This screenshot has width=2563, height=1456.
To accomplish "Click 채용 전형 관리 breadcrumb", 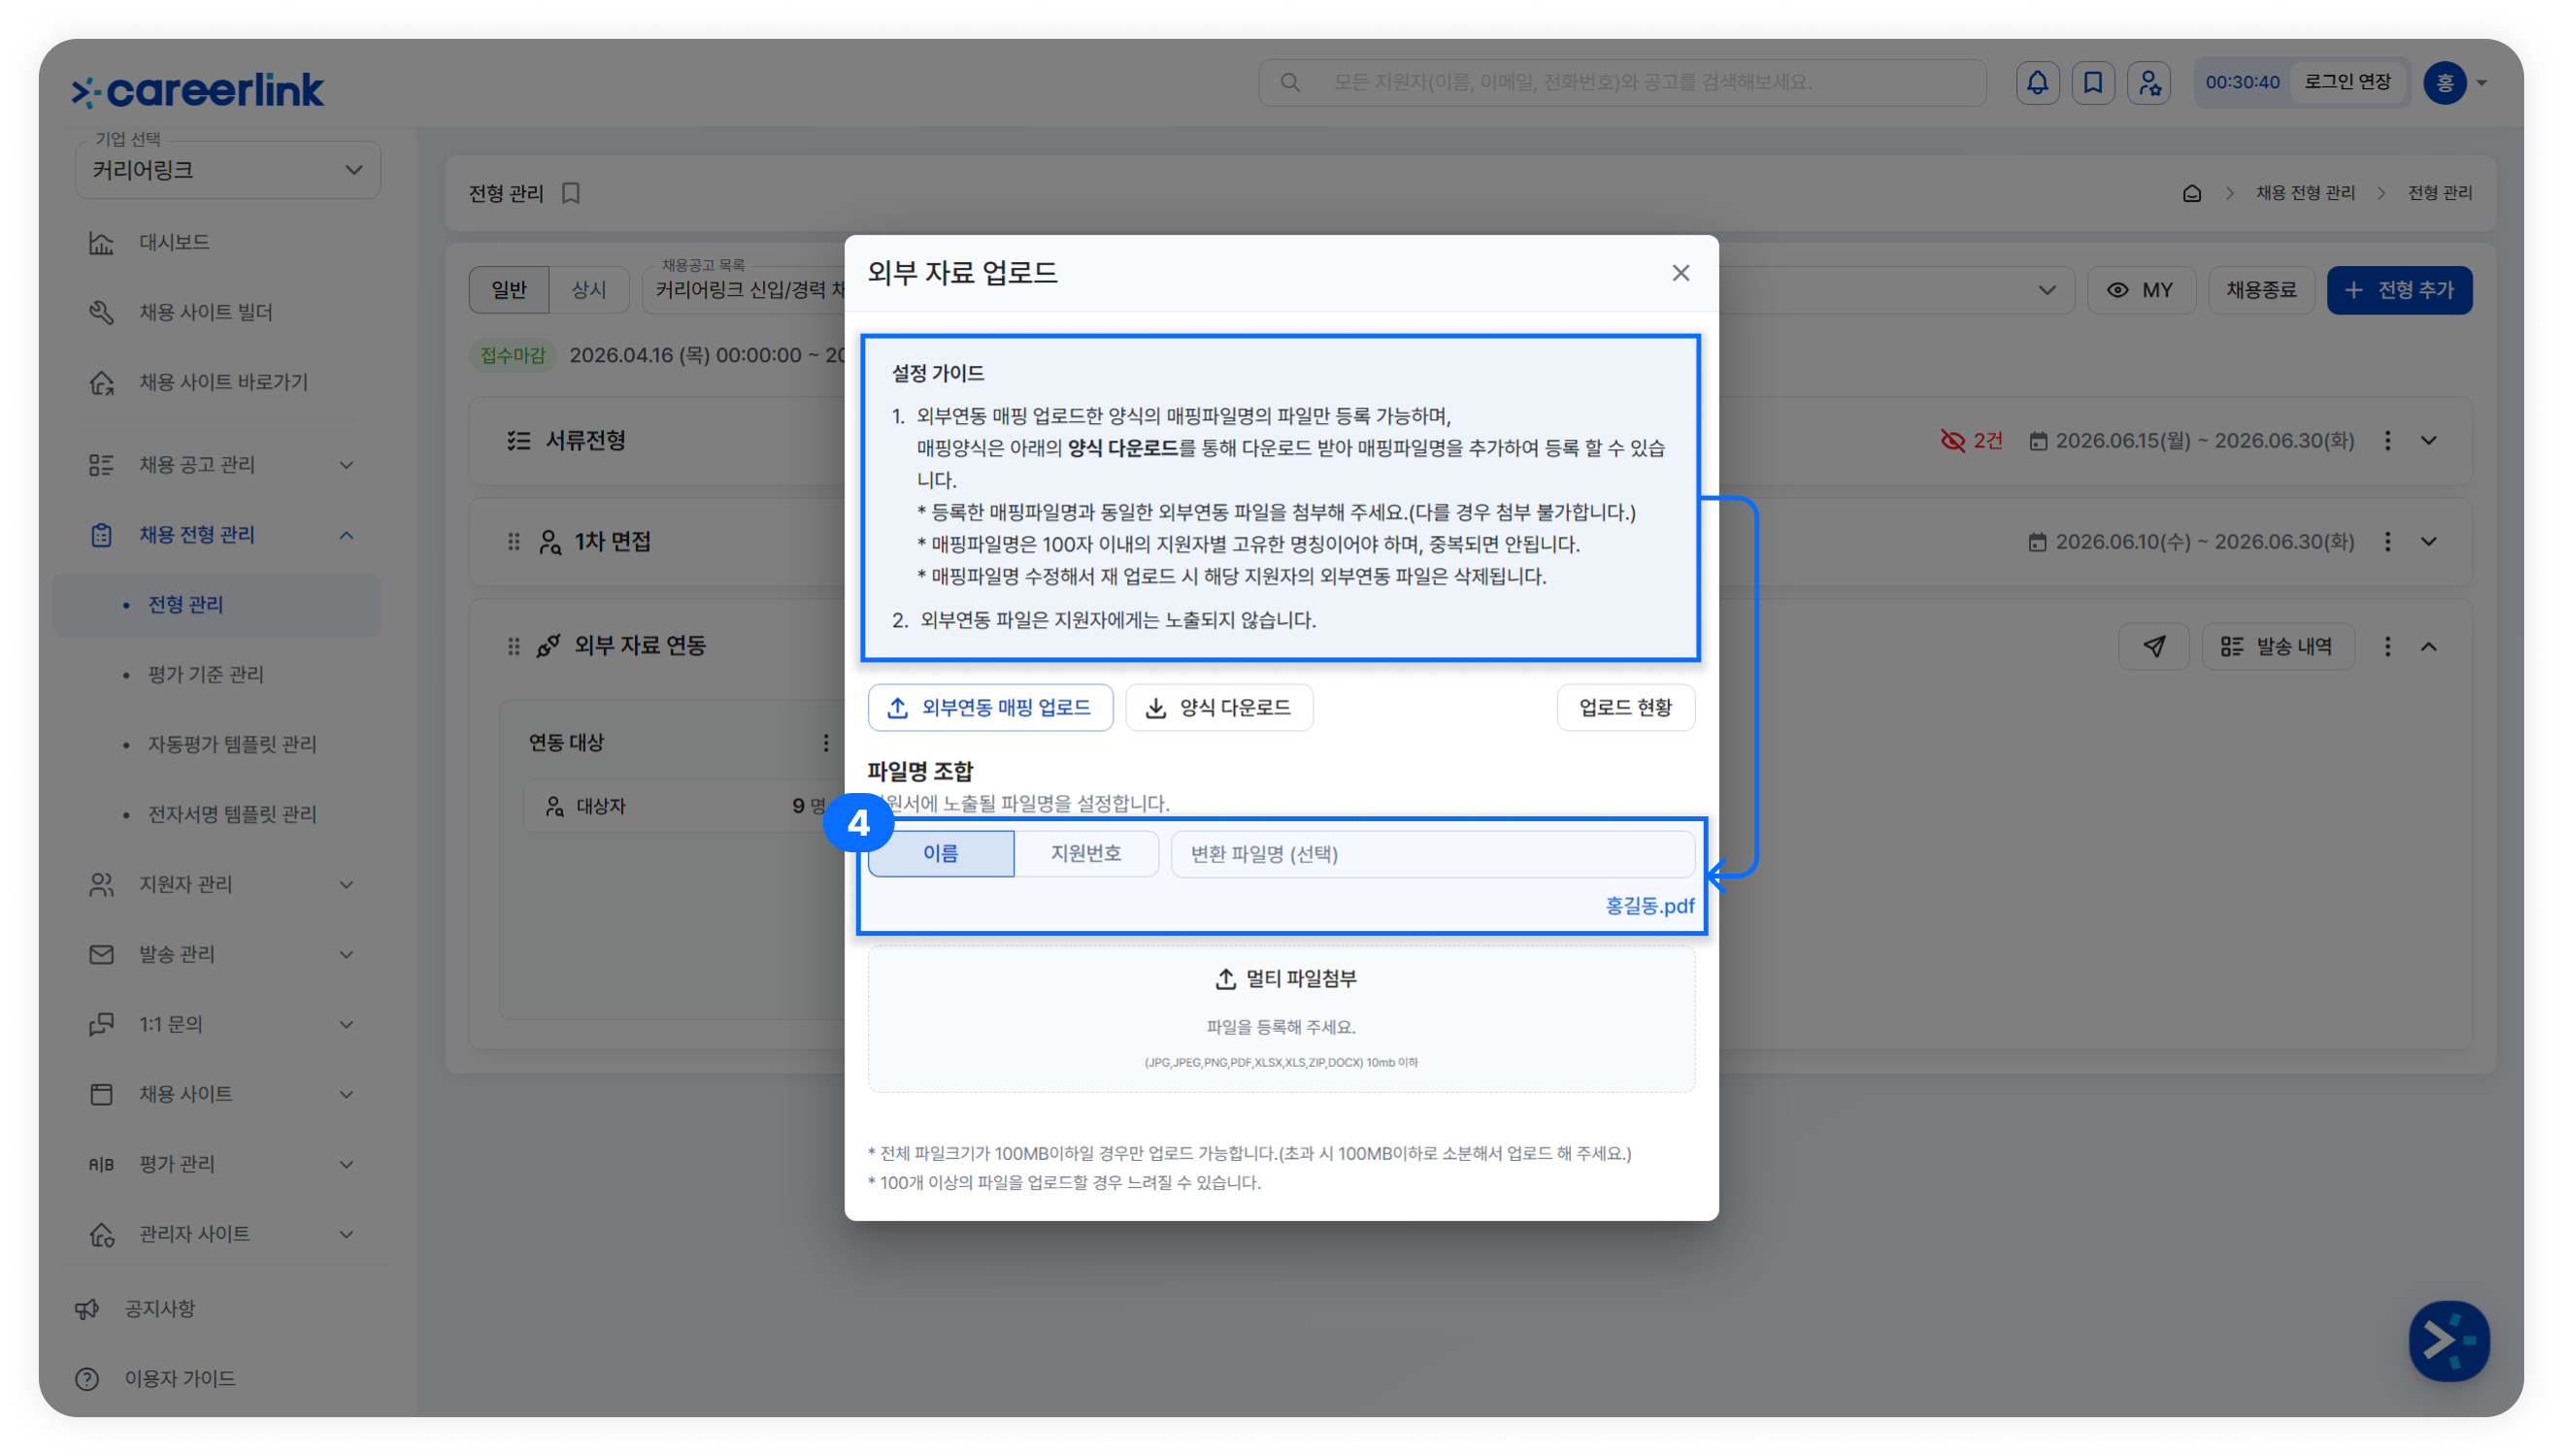I will pos(2305,193).
